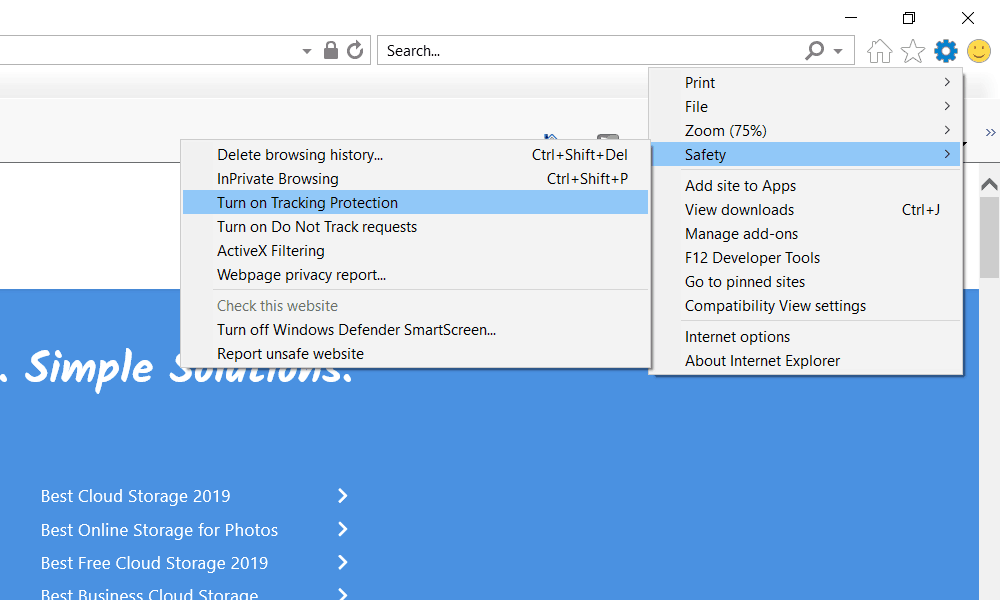The width and height of the screenshot is (1000, 600).
Task: Open Favorites star icon
Action: [x=913, y=51]
